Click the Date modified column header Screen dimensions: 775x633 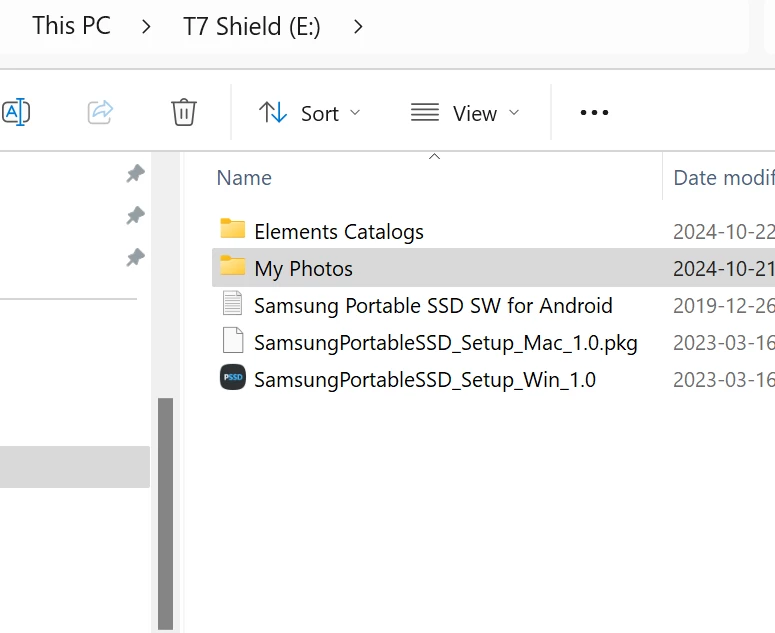(x=724, y=178)
